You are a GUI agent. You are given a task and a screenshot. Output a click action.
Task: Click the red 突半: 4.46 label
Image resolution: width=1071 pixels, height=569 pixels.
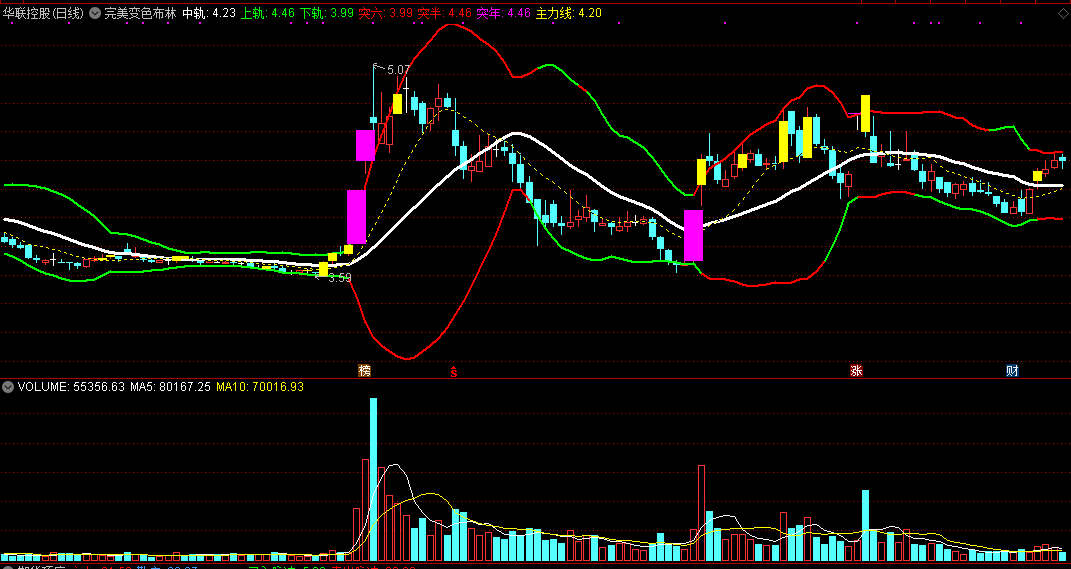click(445, 13)
